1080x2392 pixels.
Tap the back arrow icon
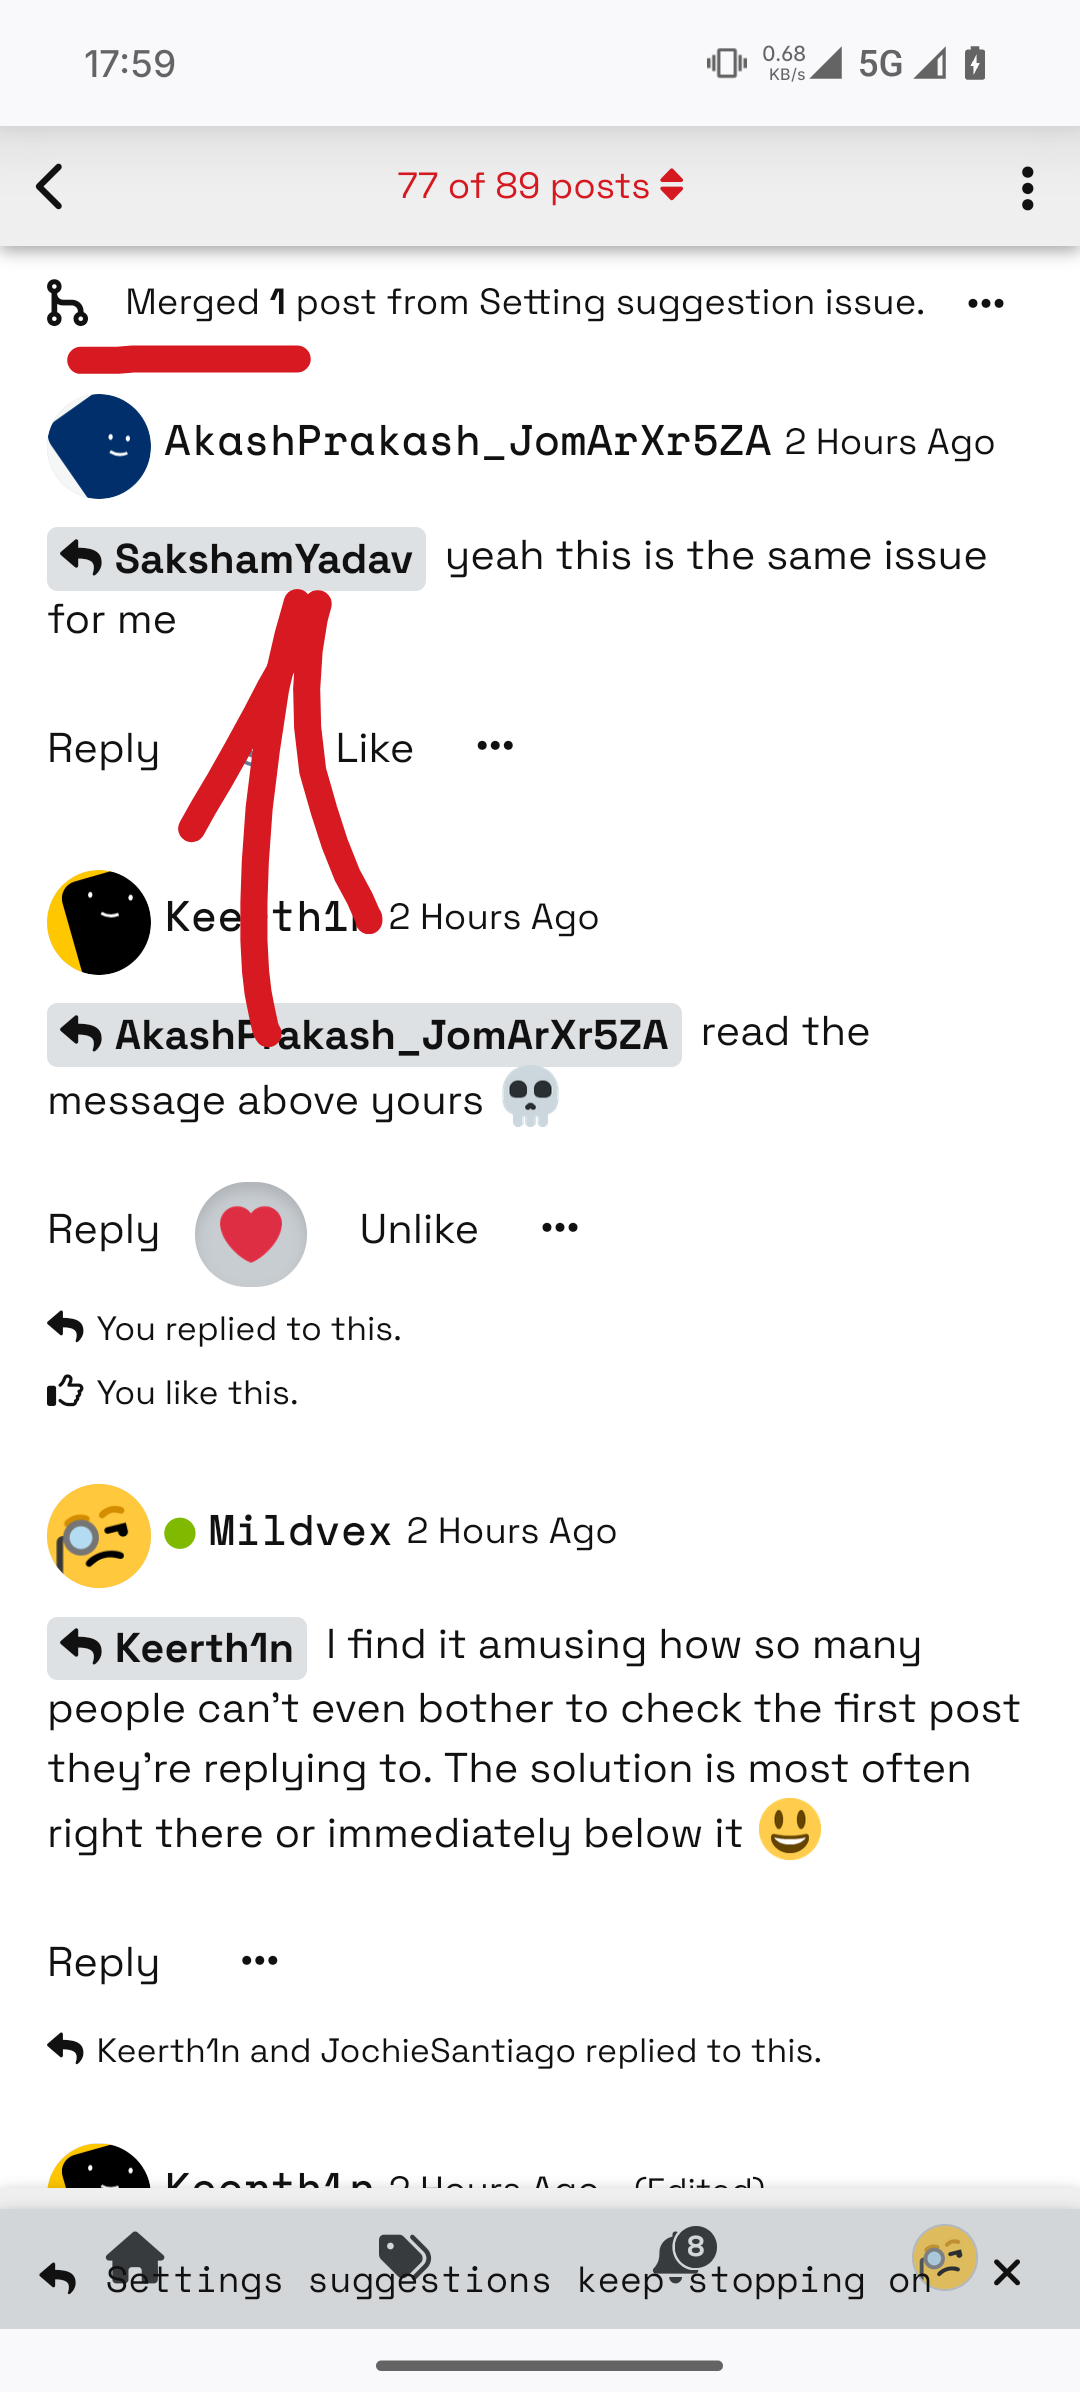50,187
